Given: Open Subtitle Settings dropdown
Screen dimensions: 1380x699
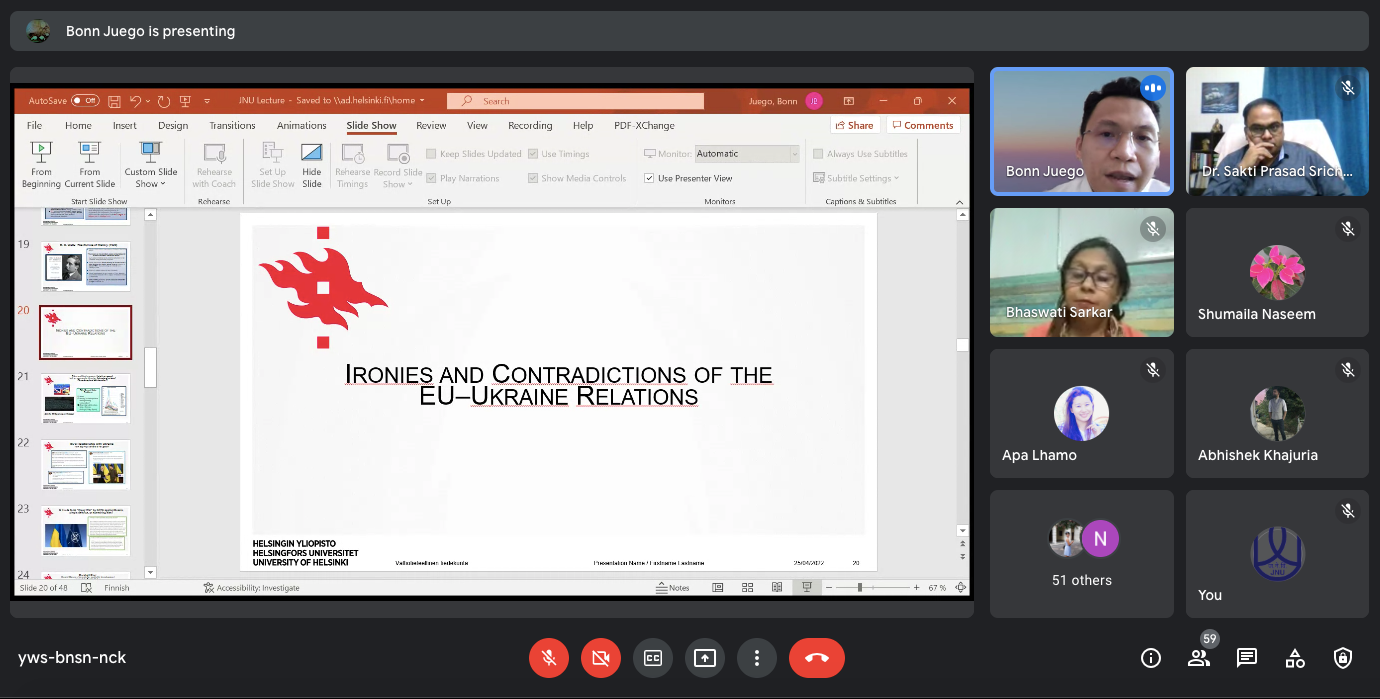Looking at the screenshot, I should [x=862, y=178].
